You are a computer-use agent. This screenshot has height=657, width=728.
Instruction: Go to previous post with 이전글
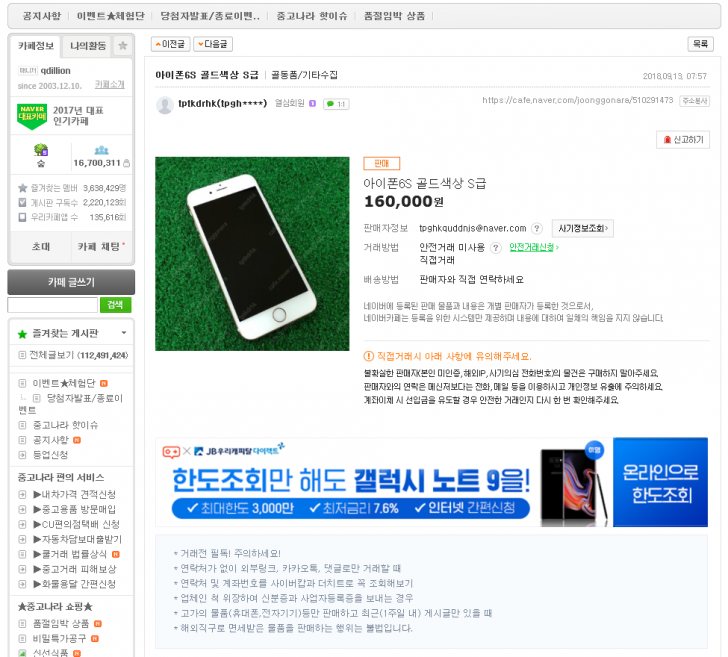[x=169, y=44]
